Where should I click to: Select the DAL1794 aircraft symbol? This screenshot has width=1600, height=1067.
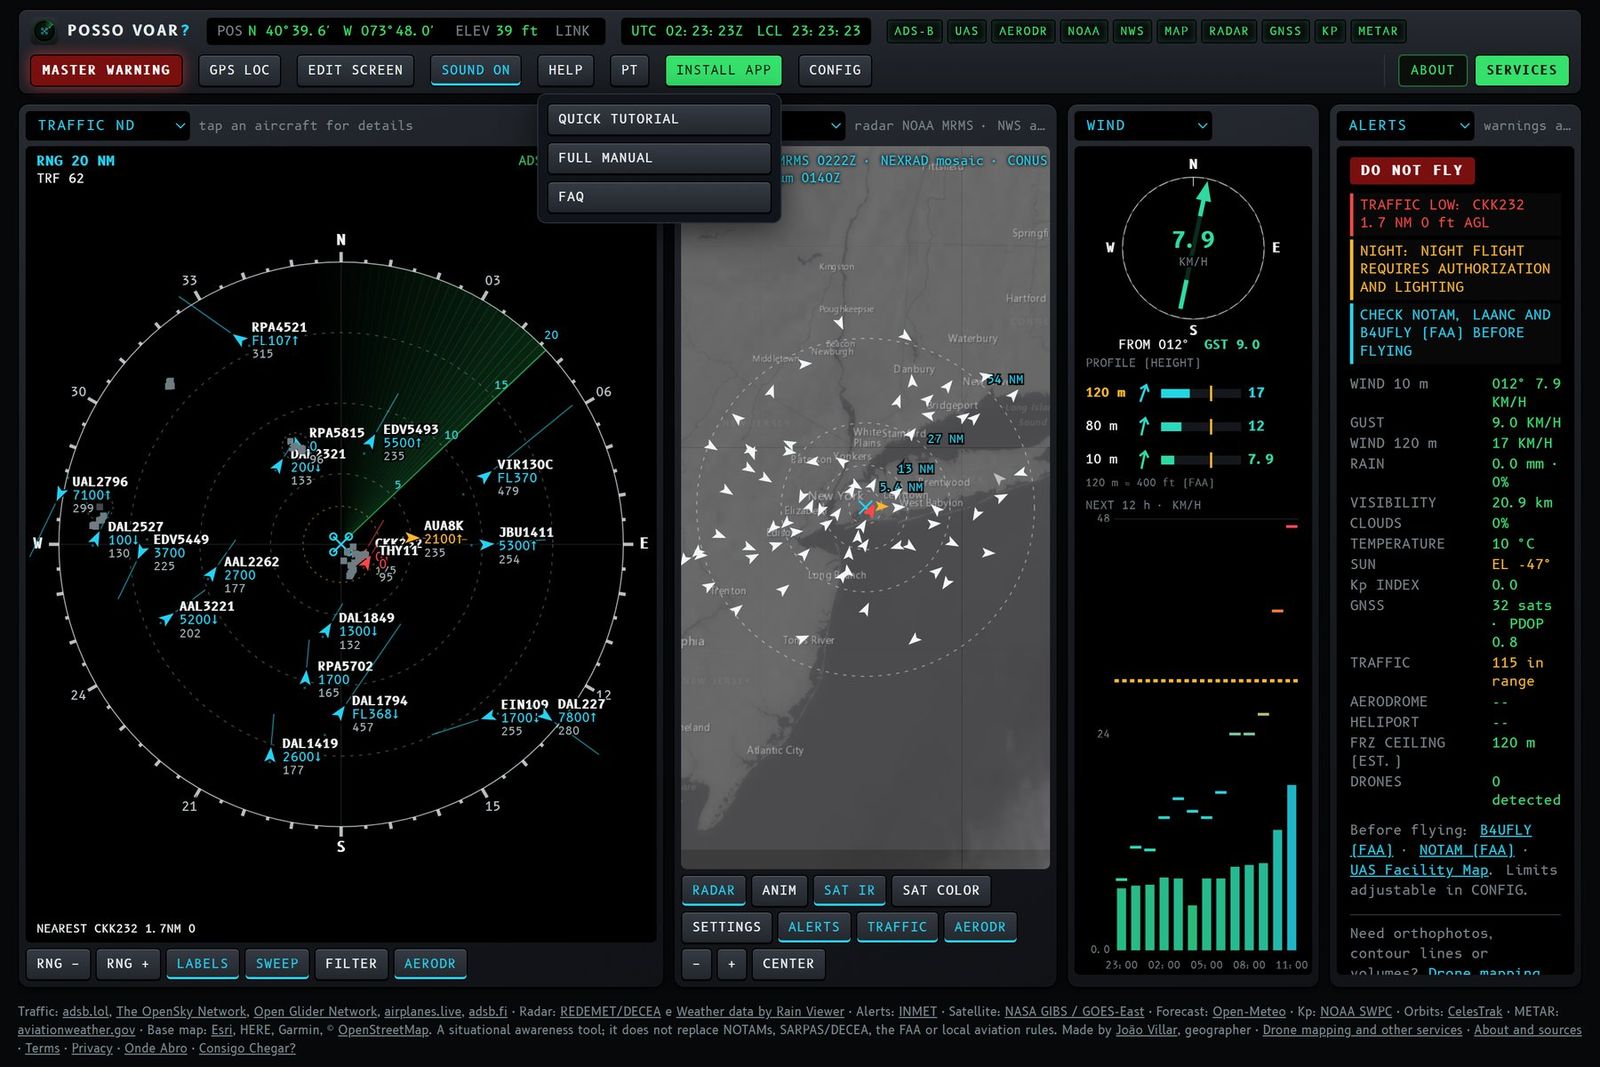pos(339,713)
